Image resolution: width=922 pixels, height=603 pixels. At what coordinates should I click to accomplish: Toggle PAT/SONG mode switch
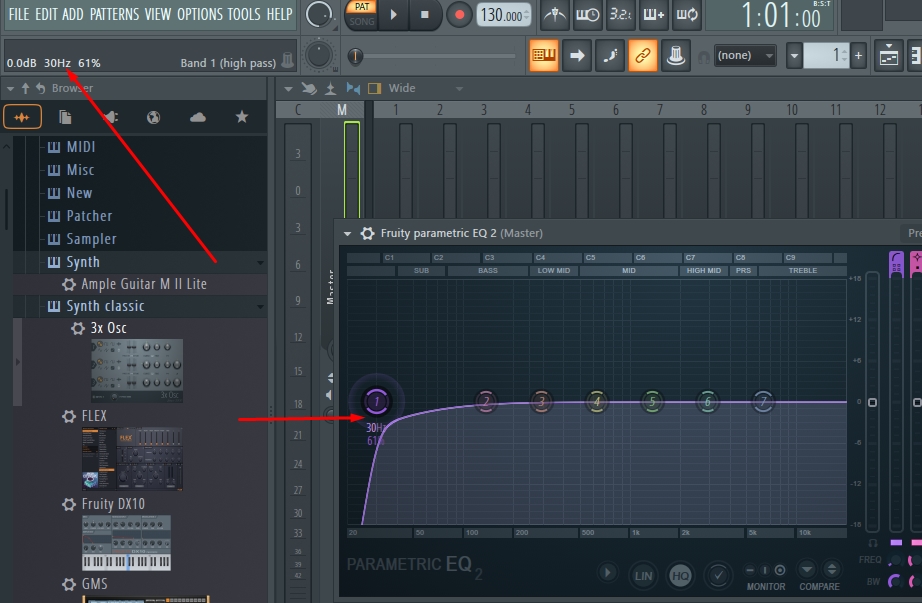click(362, 15)
